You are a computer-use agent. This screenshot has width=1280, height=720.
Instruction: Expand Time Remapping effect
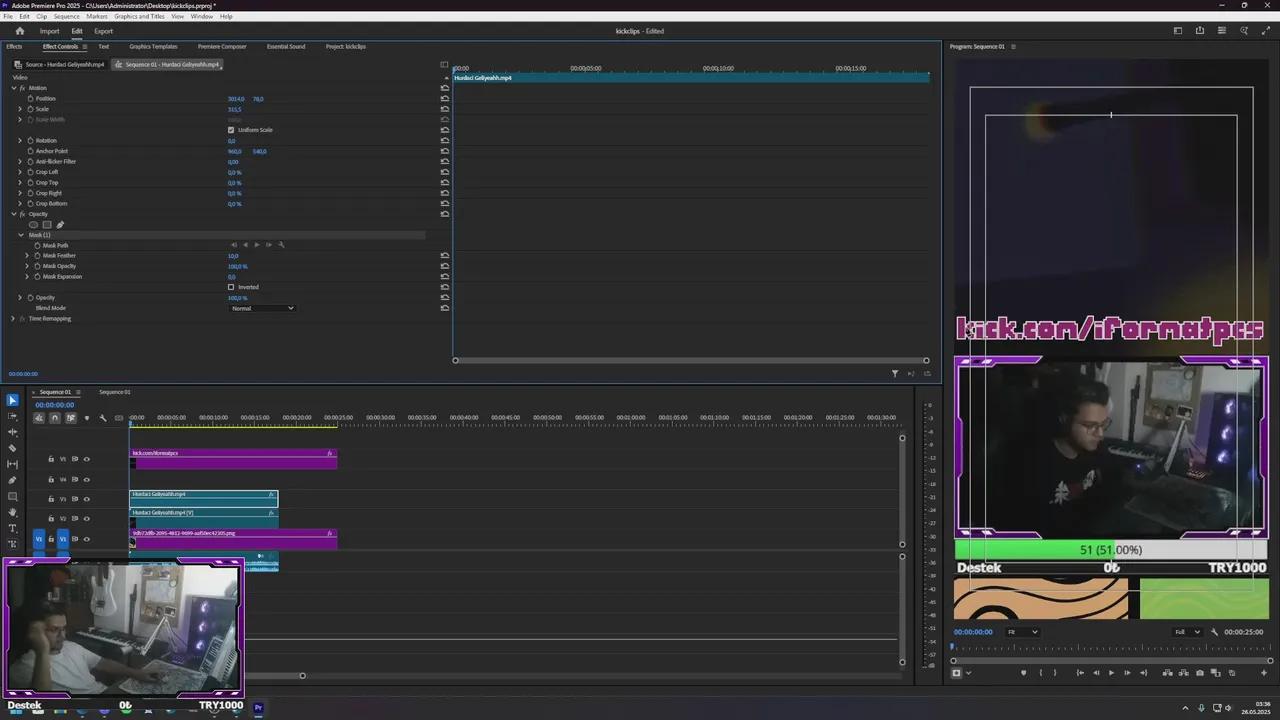(x=13, y=319)
